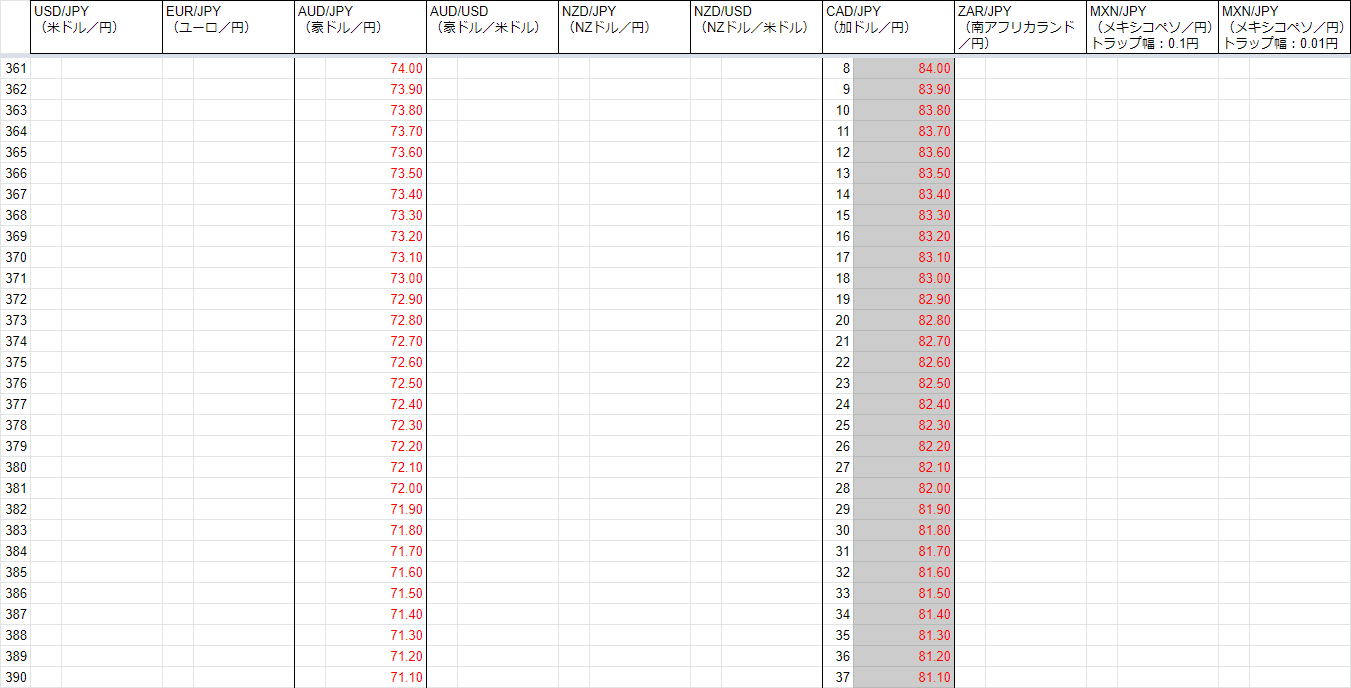Click CAD/JPY index cell 23
Viewport: 1351px width, 688px height.
[838, 383]
